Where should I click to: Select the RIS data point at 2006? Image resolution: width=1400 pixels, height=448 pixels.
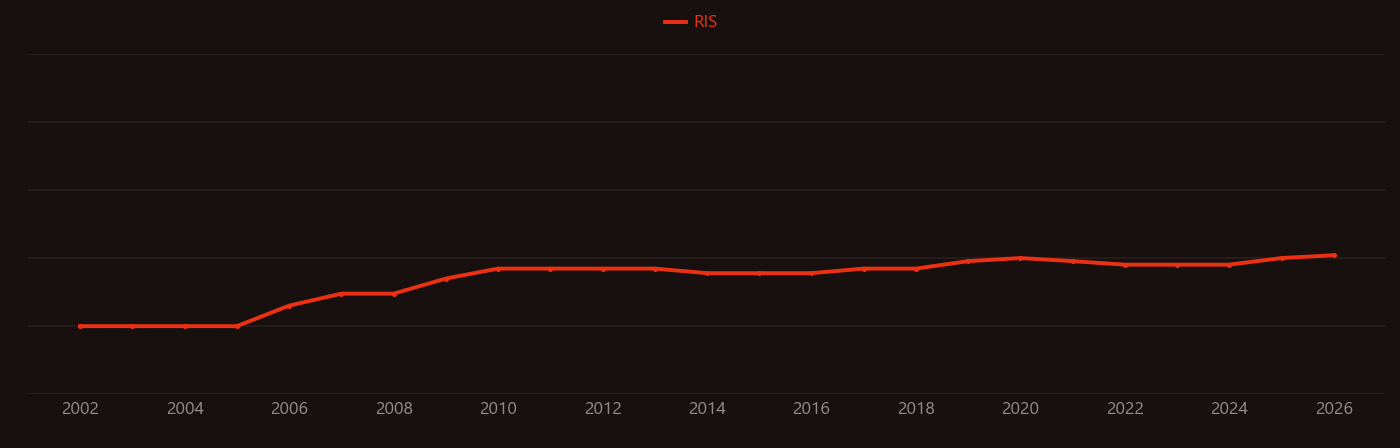[x=289, y=306]
